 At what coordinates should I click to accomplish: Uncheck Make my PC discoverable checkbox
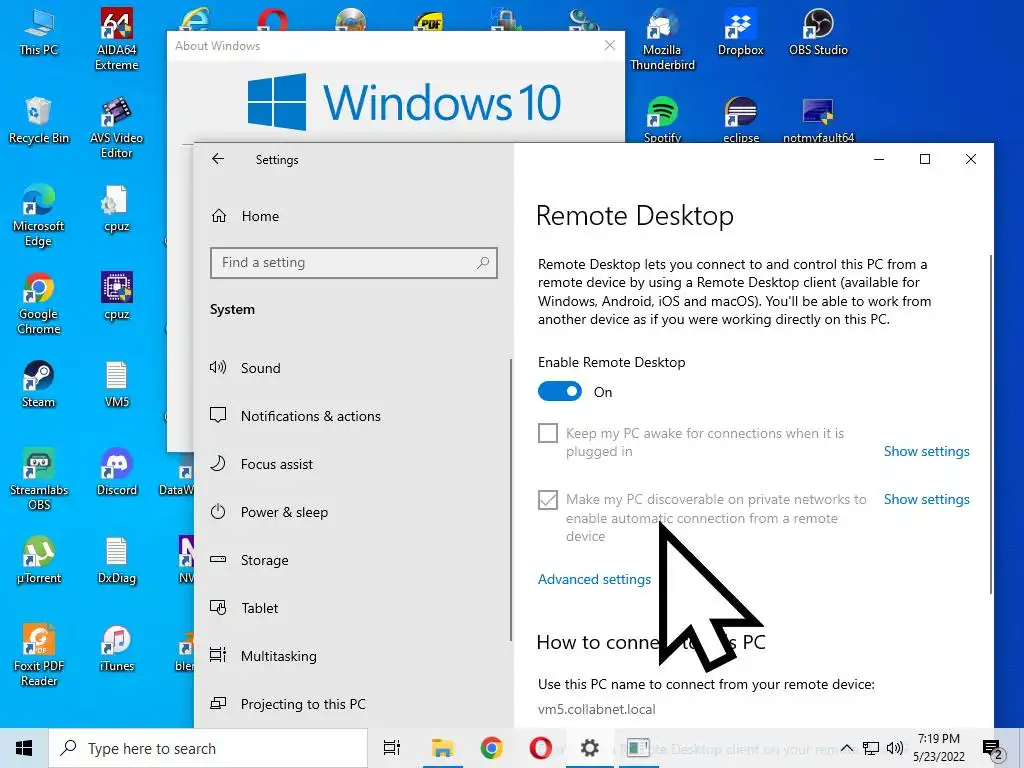[548, 500]
